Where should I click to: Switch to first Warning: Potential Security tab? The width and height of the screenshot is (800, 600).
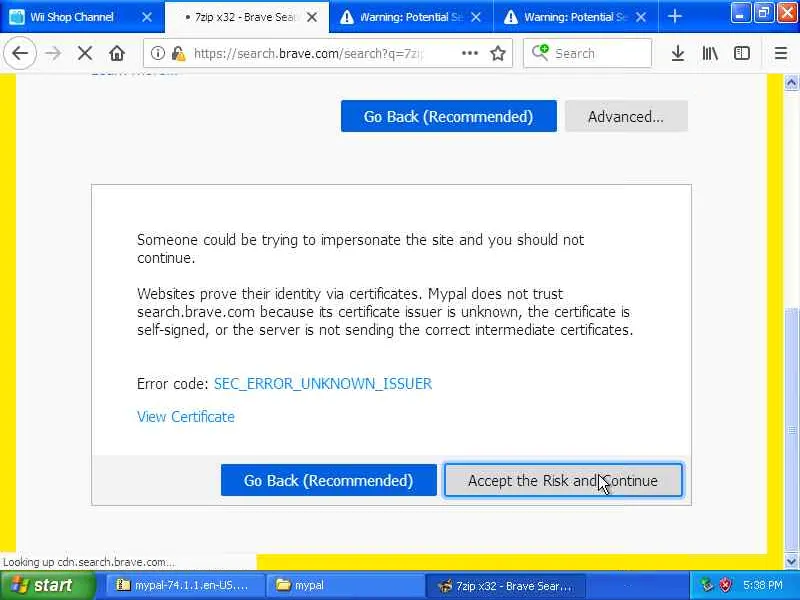pos(411,17)
